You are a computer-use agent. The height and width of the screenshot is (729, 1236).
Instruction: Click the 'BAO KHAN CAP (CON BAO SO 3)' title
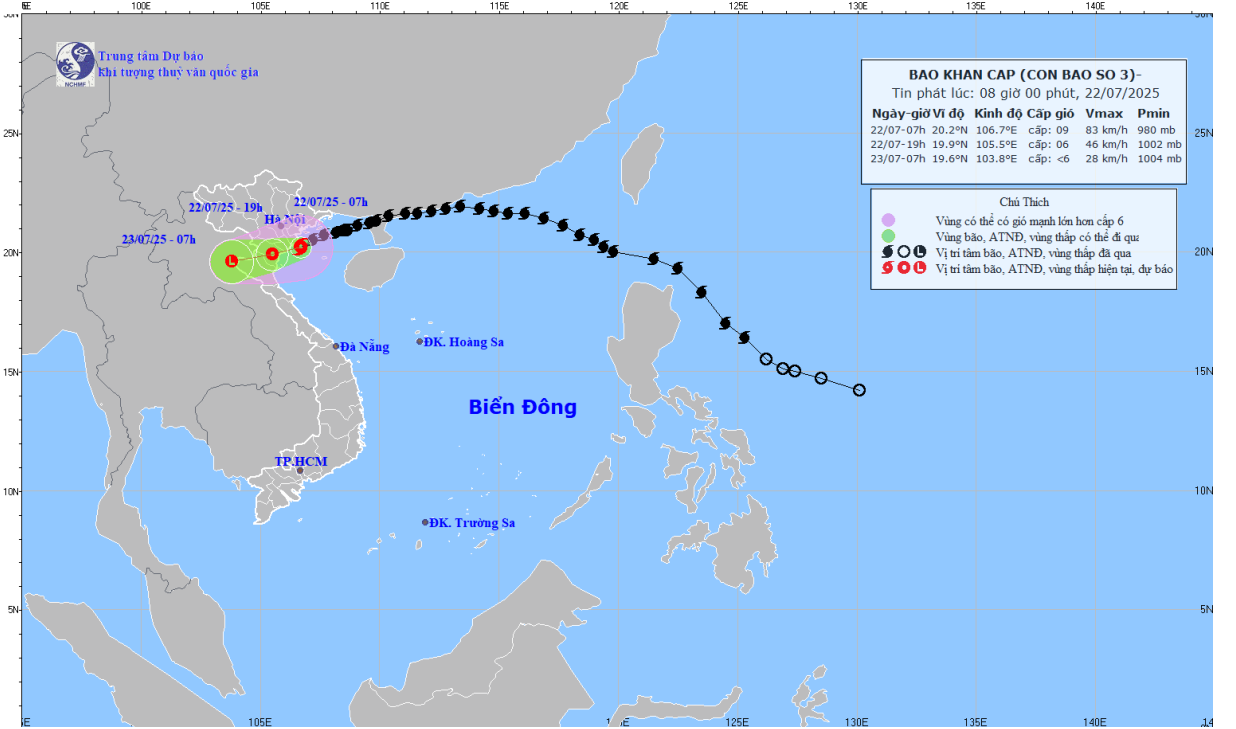[1024, 75]
